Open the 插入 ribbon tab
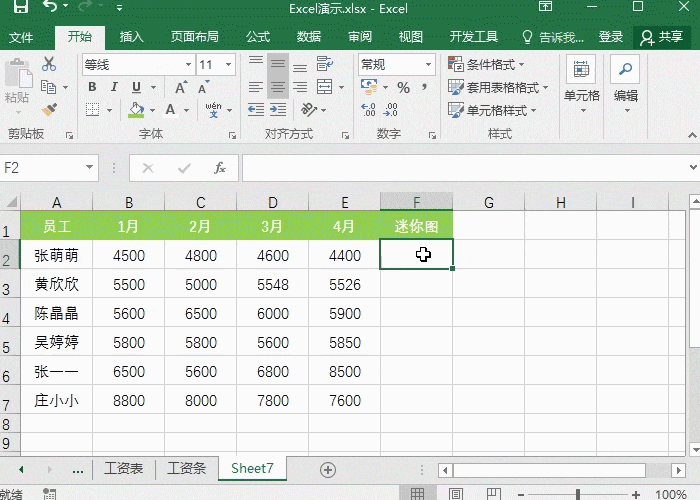The image size is (700, 500). 131,37
